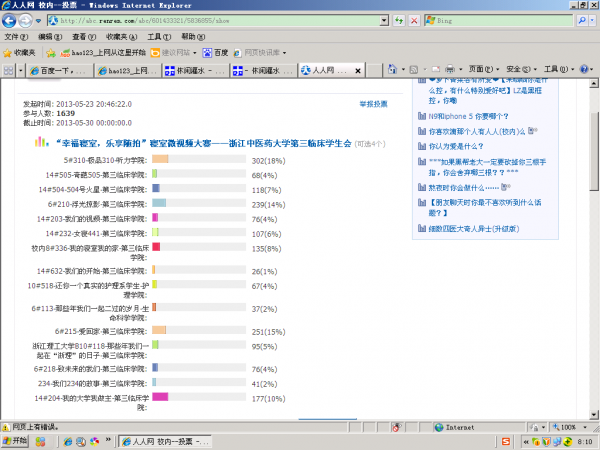Screen dimensions: 600x450
Task: Close the 人人网 tab
Action: (358, 71)
